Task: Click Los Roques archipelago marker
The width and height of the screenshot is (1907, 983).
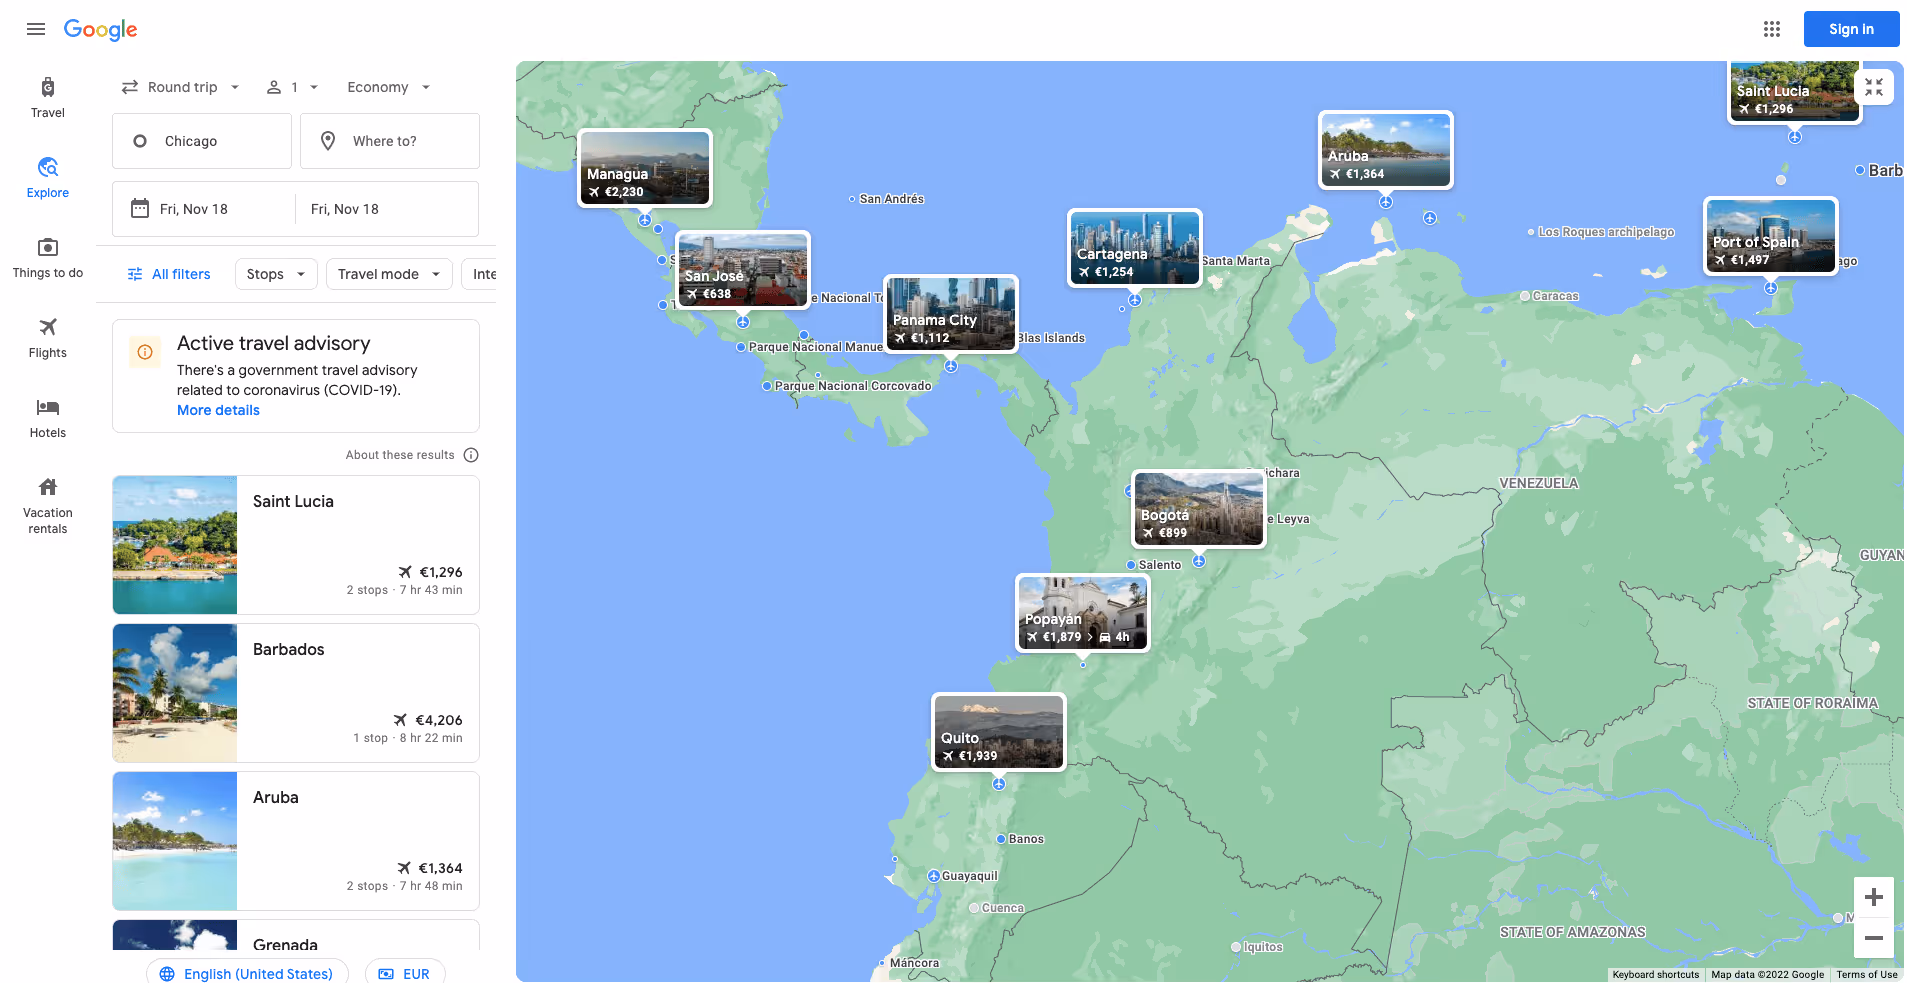Action: [x=1531, y=232]
